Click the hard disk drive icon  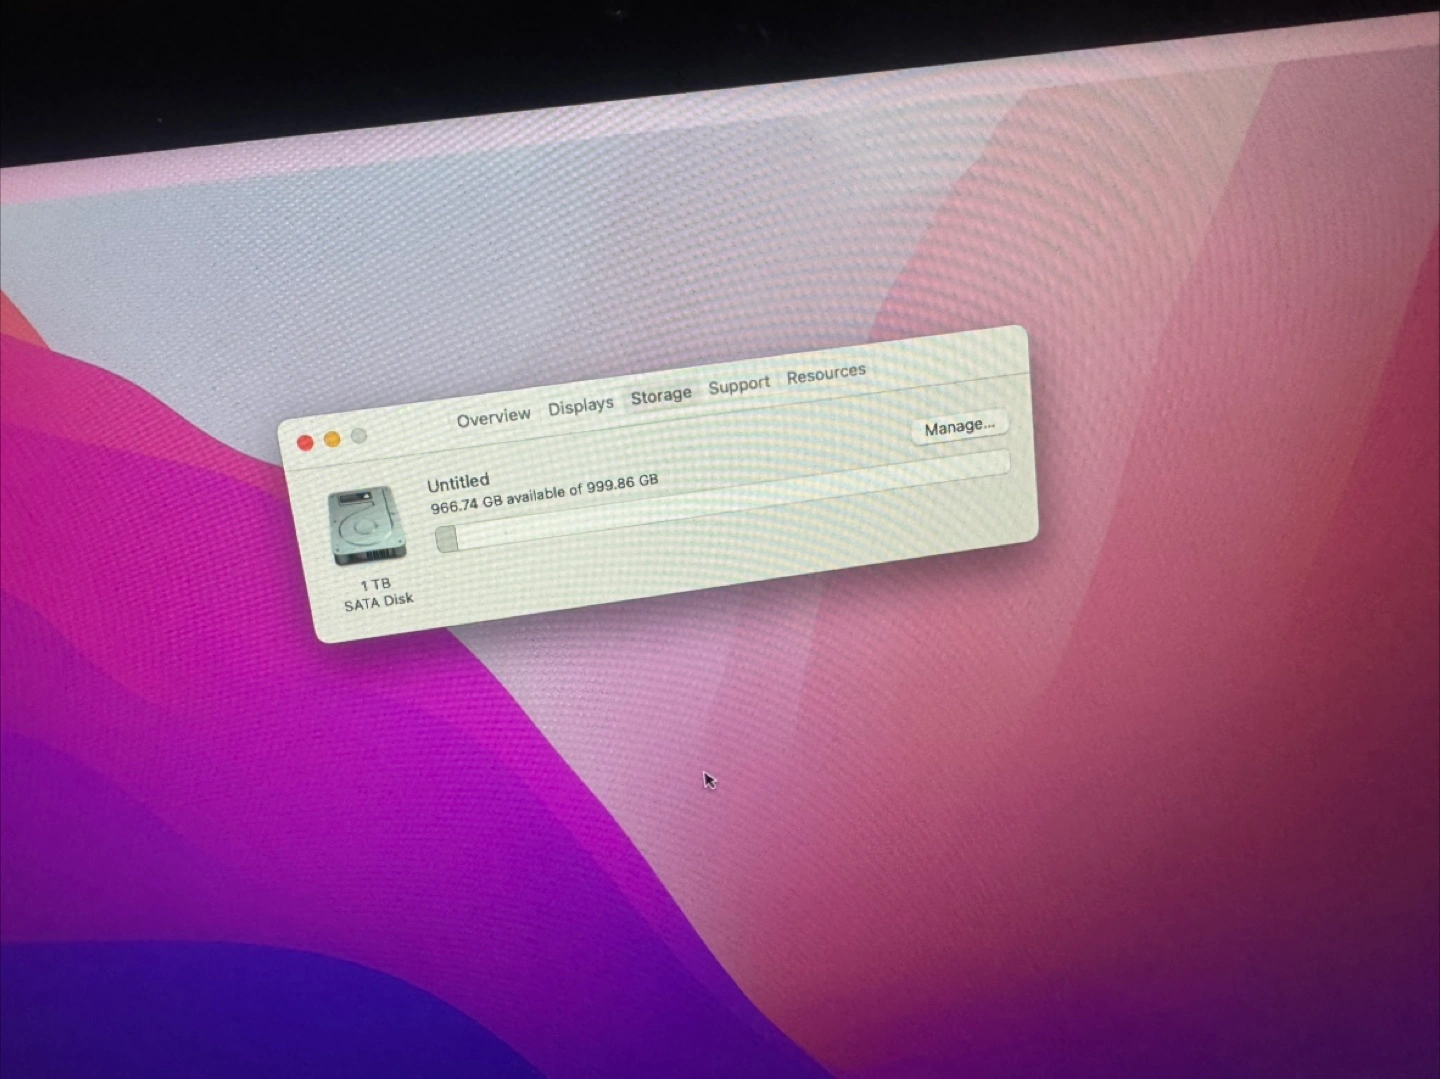coord(366,525)
